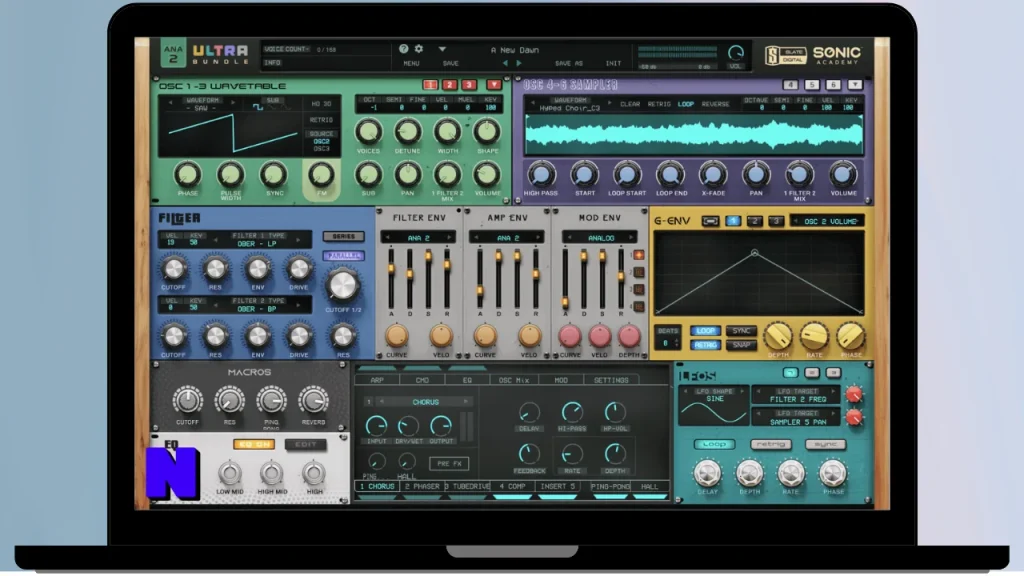Click the SAVE button
The image size is (1024, 576).
click(451, 63)
